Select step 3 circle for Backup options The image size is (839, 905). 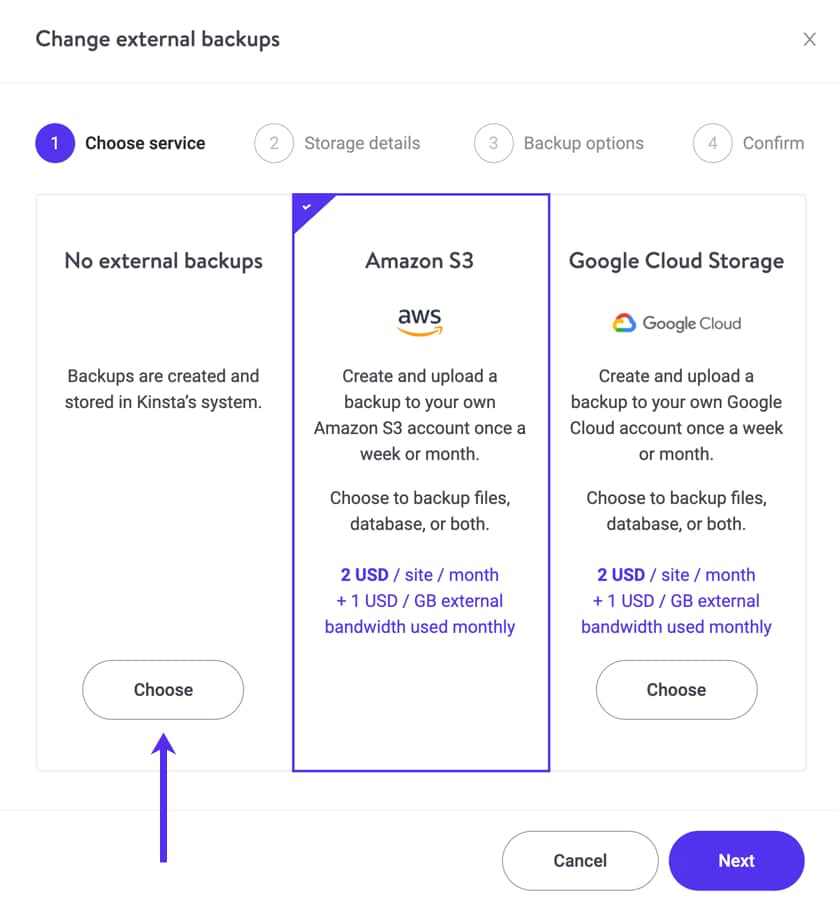click(x=493, y=143)
